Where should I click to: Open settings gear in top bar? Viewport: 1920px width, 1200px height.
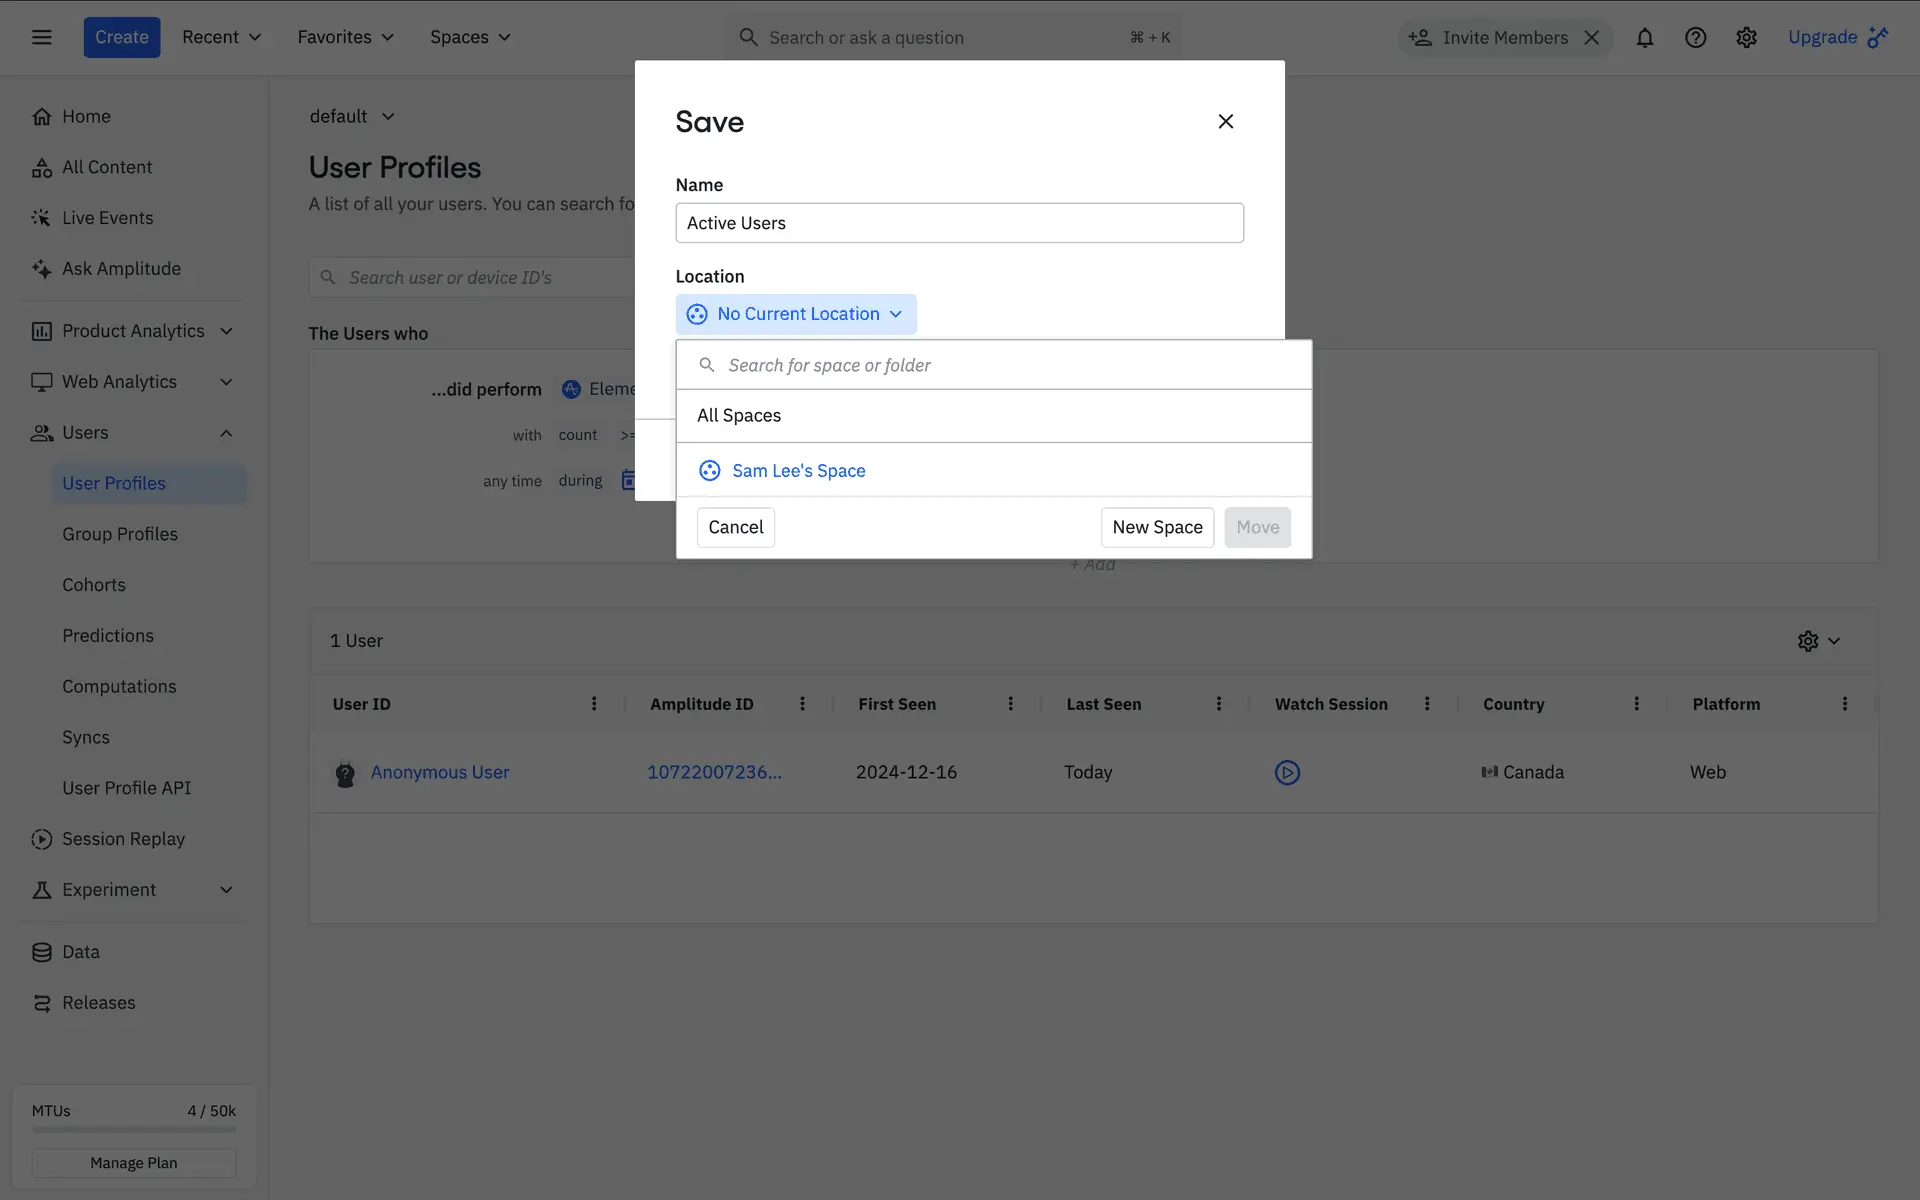tap(1746, 37)
